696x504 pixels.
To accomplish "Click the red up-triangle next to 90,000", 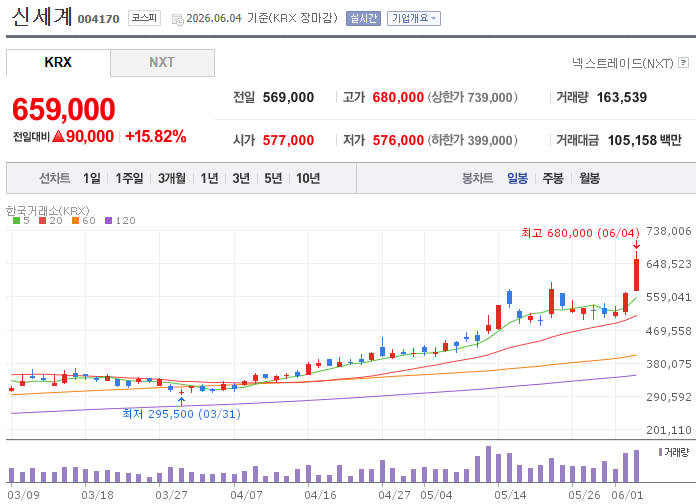I will coord(59,136).
